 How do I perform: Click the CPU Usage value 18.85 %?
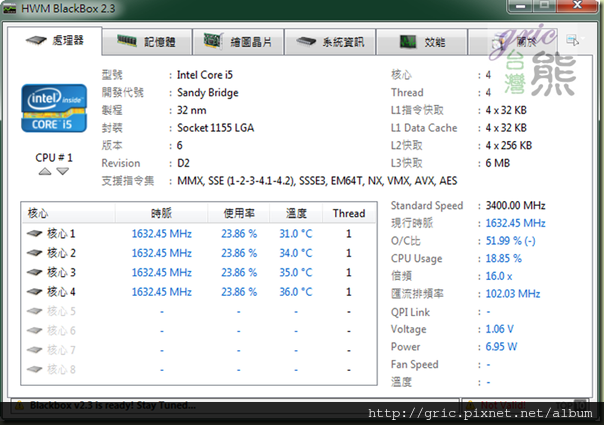click(x=503, y=258)
